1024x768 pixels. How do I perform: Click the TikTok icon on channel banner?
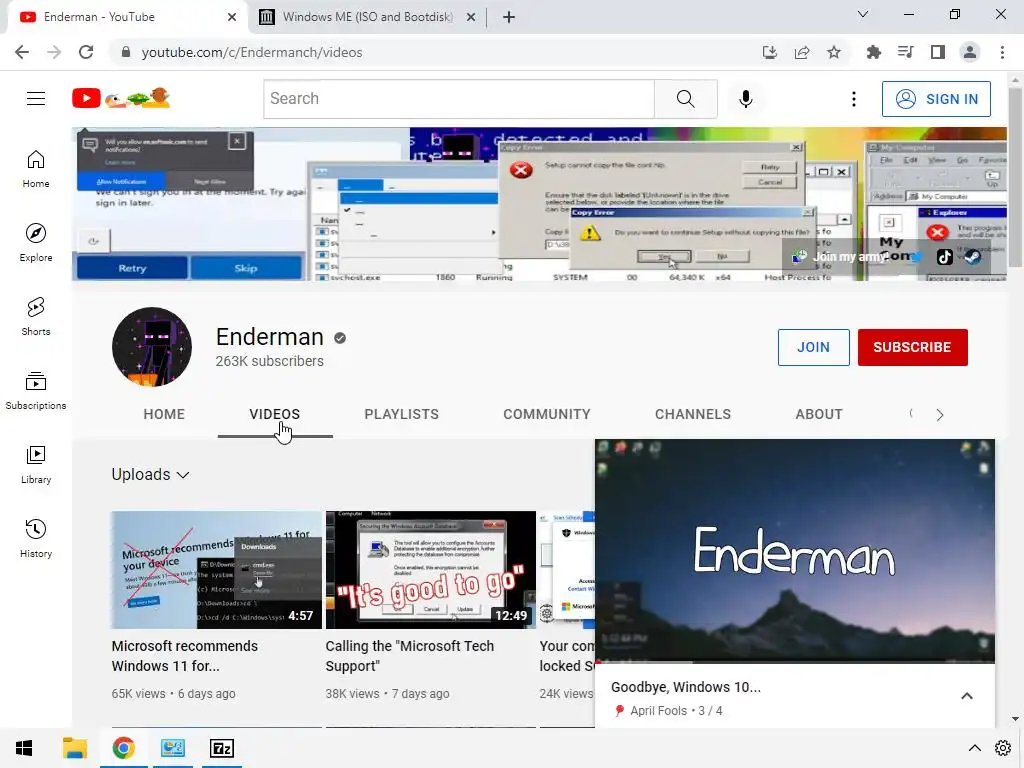[944, 257]
